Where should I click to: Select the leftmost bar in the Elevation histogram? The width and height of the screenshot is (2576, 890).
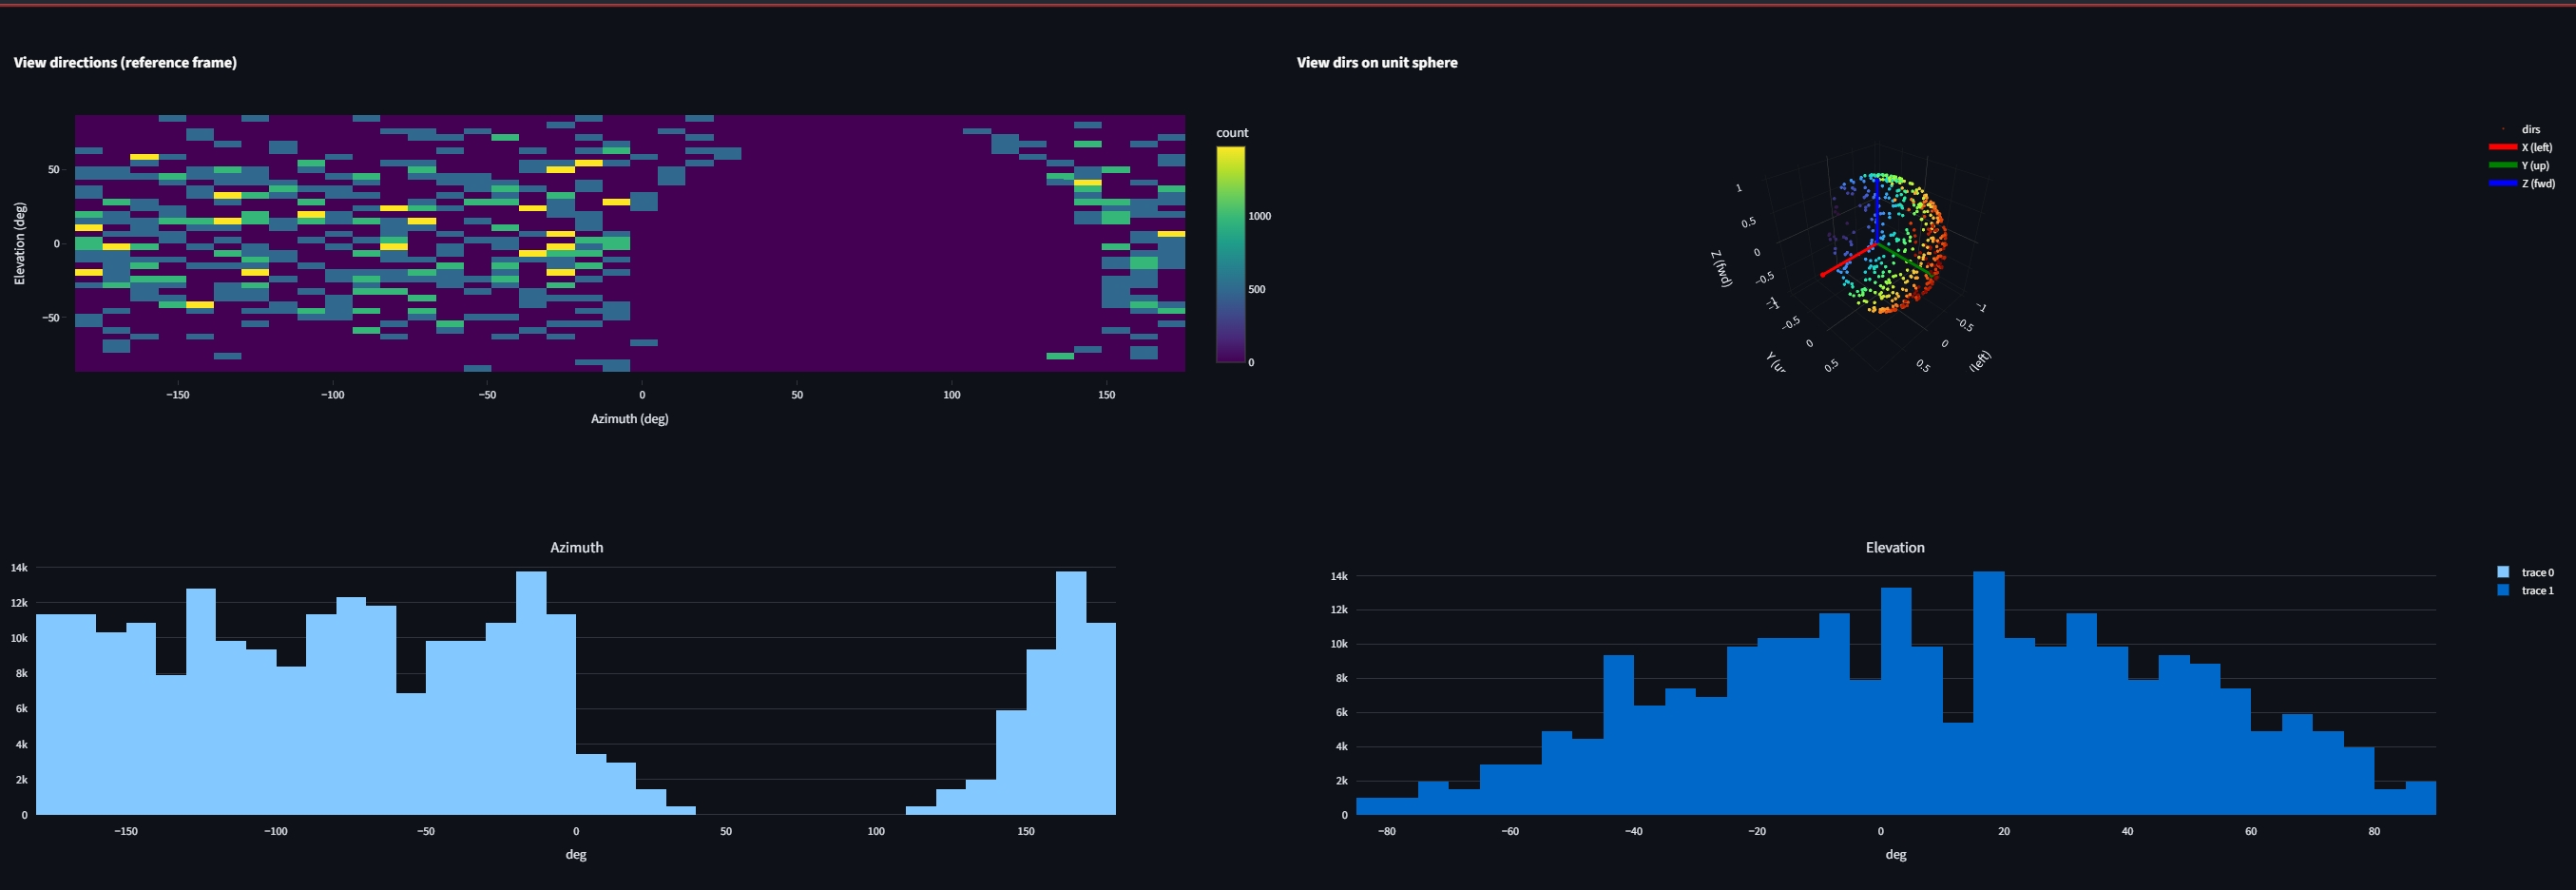(1371, 806)
